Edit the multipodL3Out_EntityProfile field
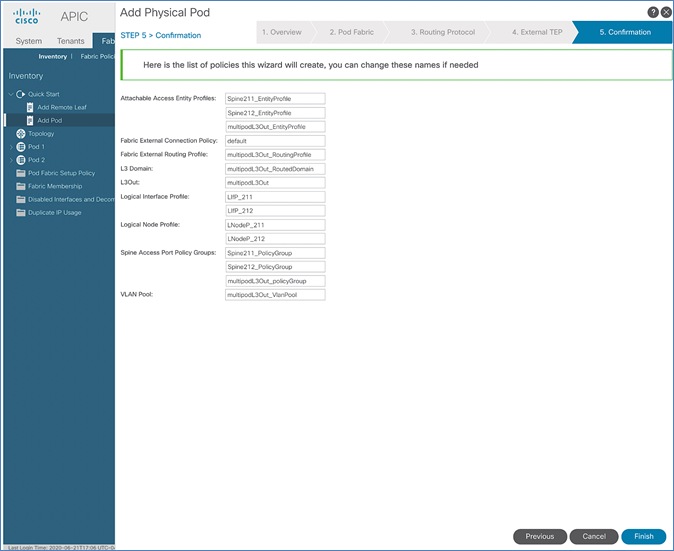Screen dimensions: 674x551 [275, 127]
